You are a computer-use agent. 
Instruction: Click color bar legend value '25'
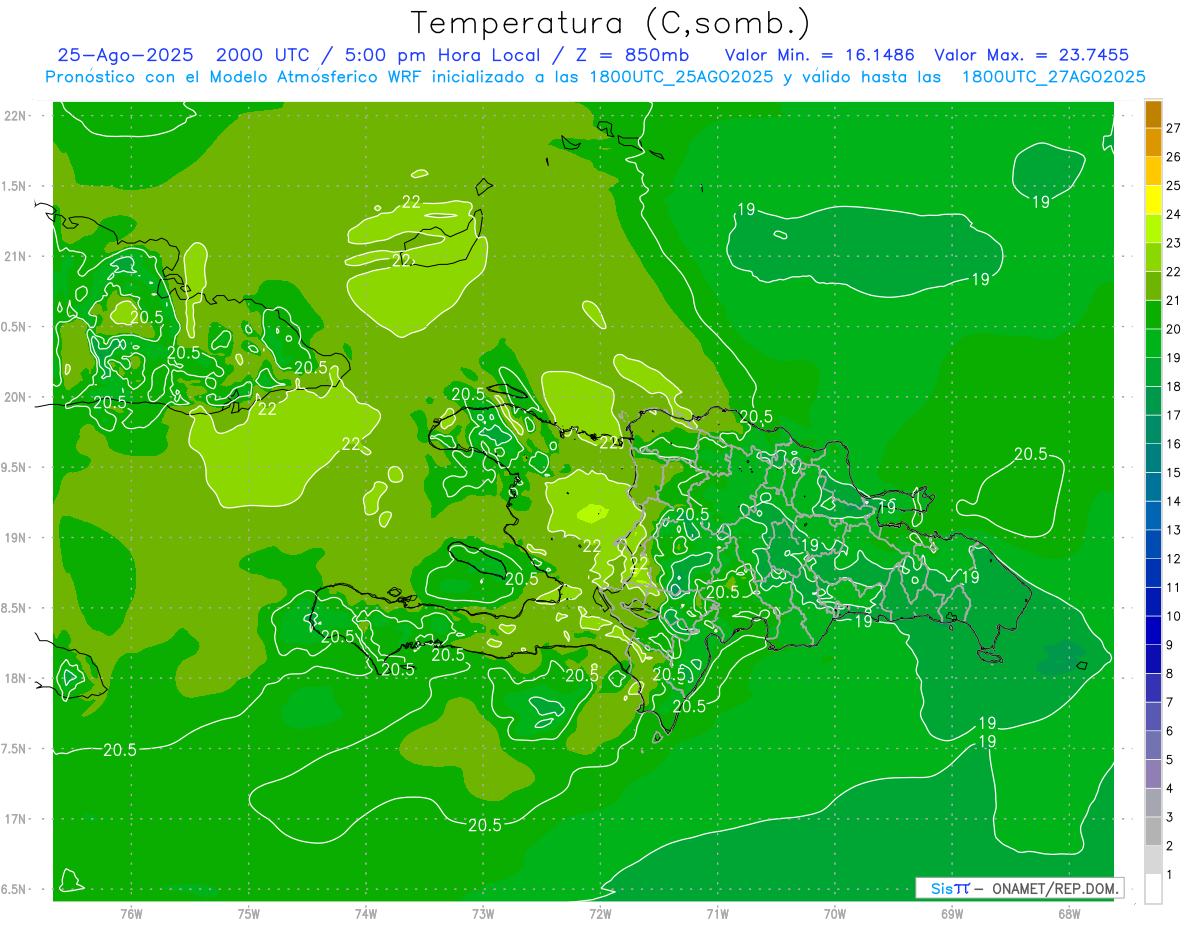pyautogui.click(x=1174, y=185)
